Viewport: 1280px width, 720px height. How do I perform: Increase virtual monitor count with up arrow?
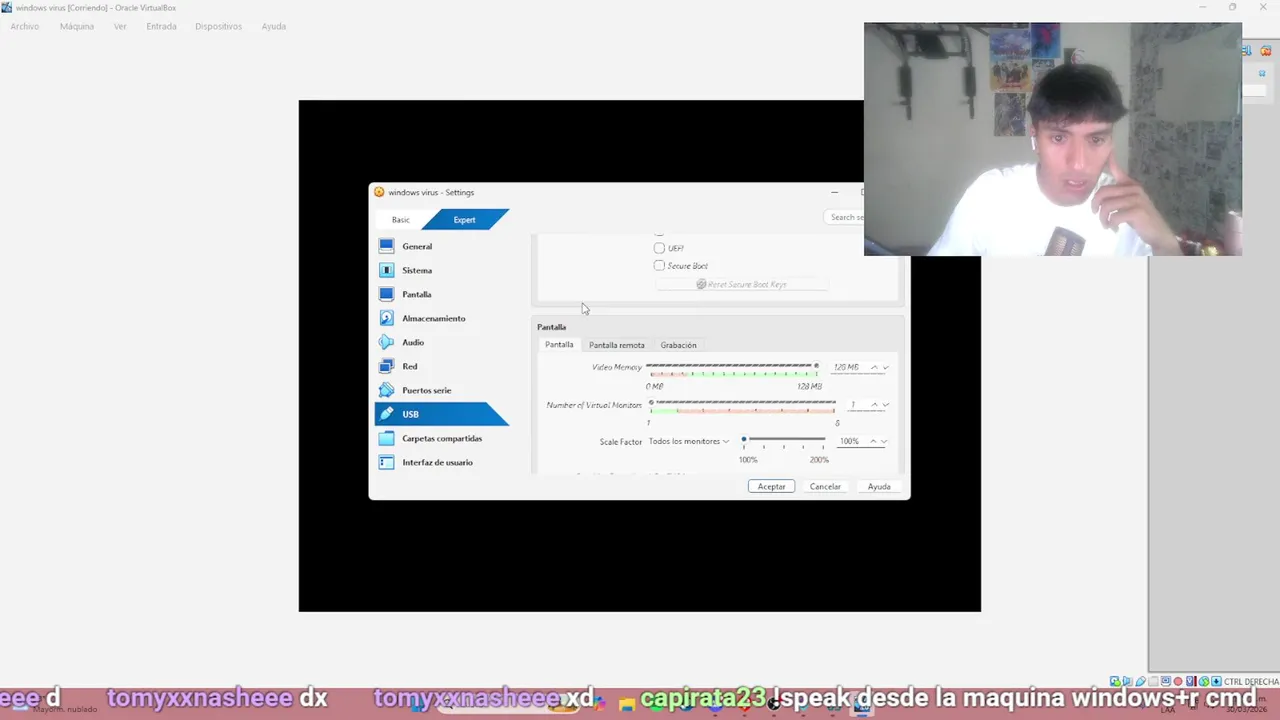click(x=874, y=405)
